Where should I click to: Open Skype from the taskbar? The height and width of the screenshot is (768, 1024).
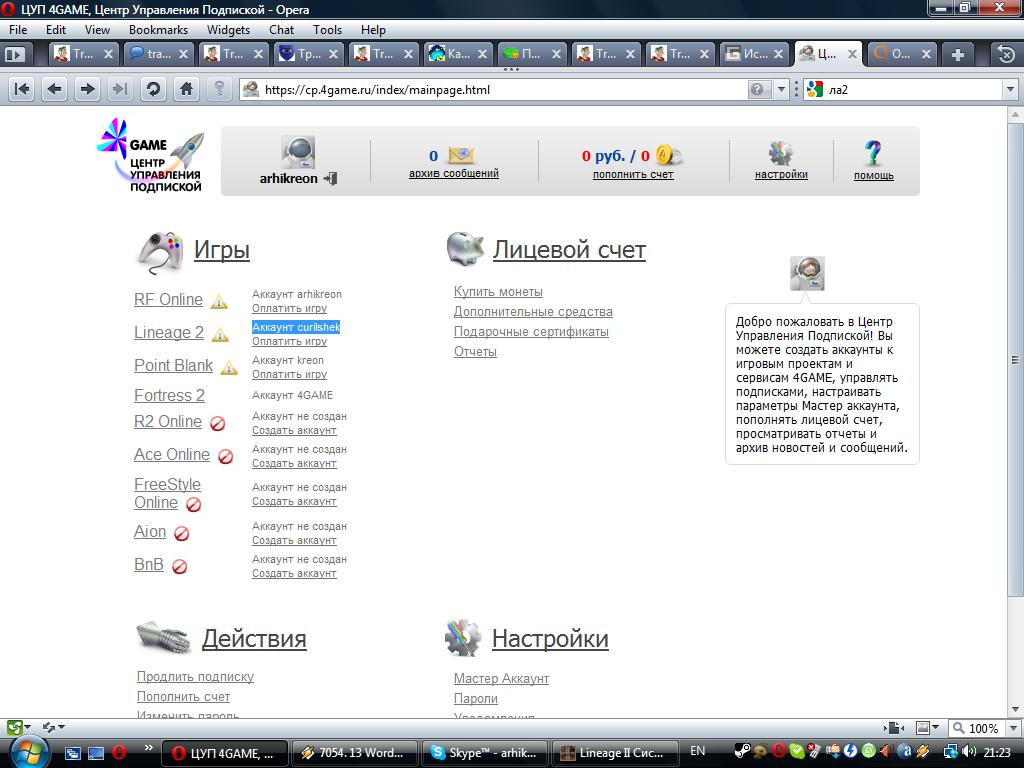[484, 753]
